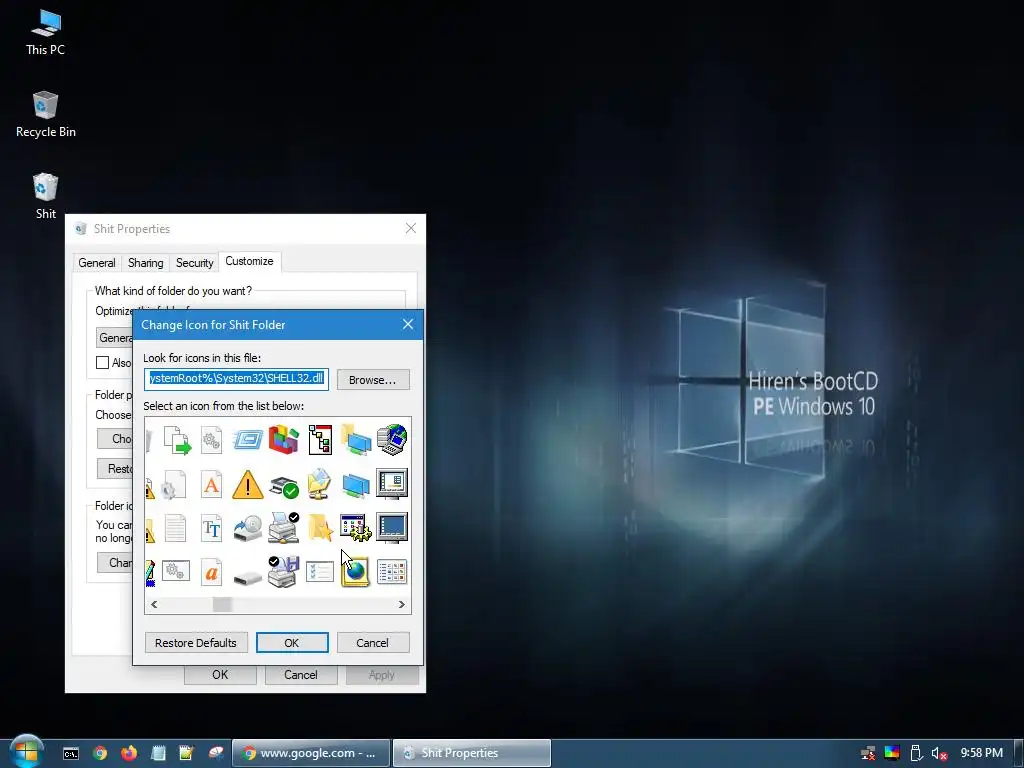Viewport: 1024px width, 768px height.
Task: Select the This PC desktop icon
Action: click(45, 33)
